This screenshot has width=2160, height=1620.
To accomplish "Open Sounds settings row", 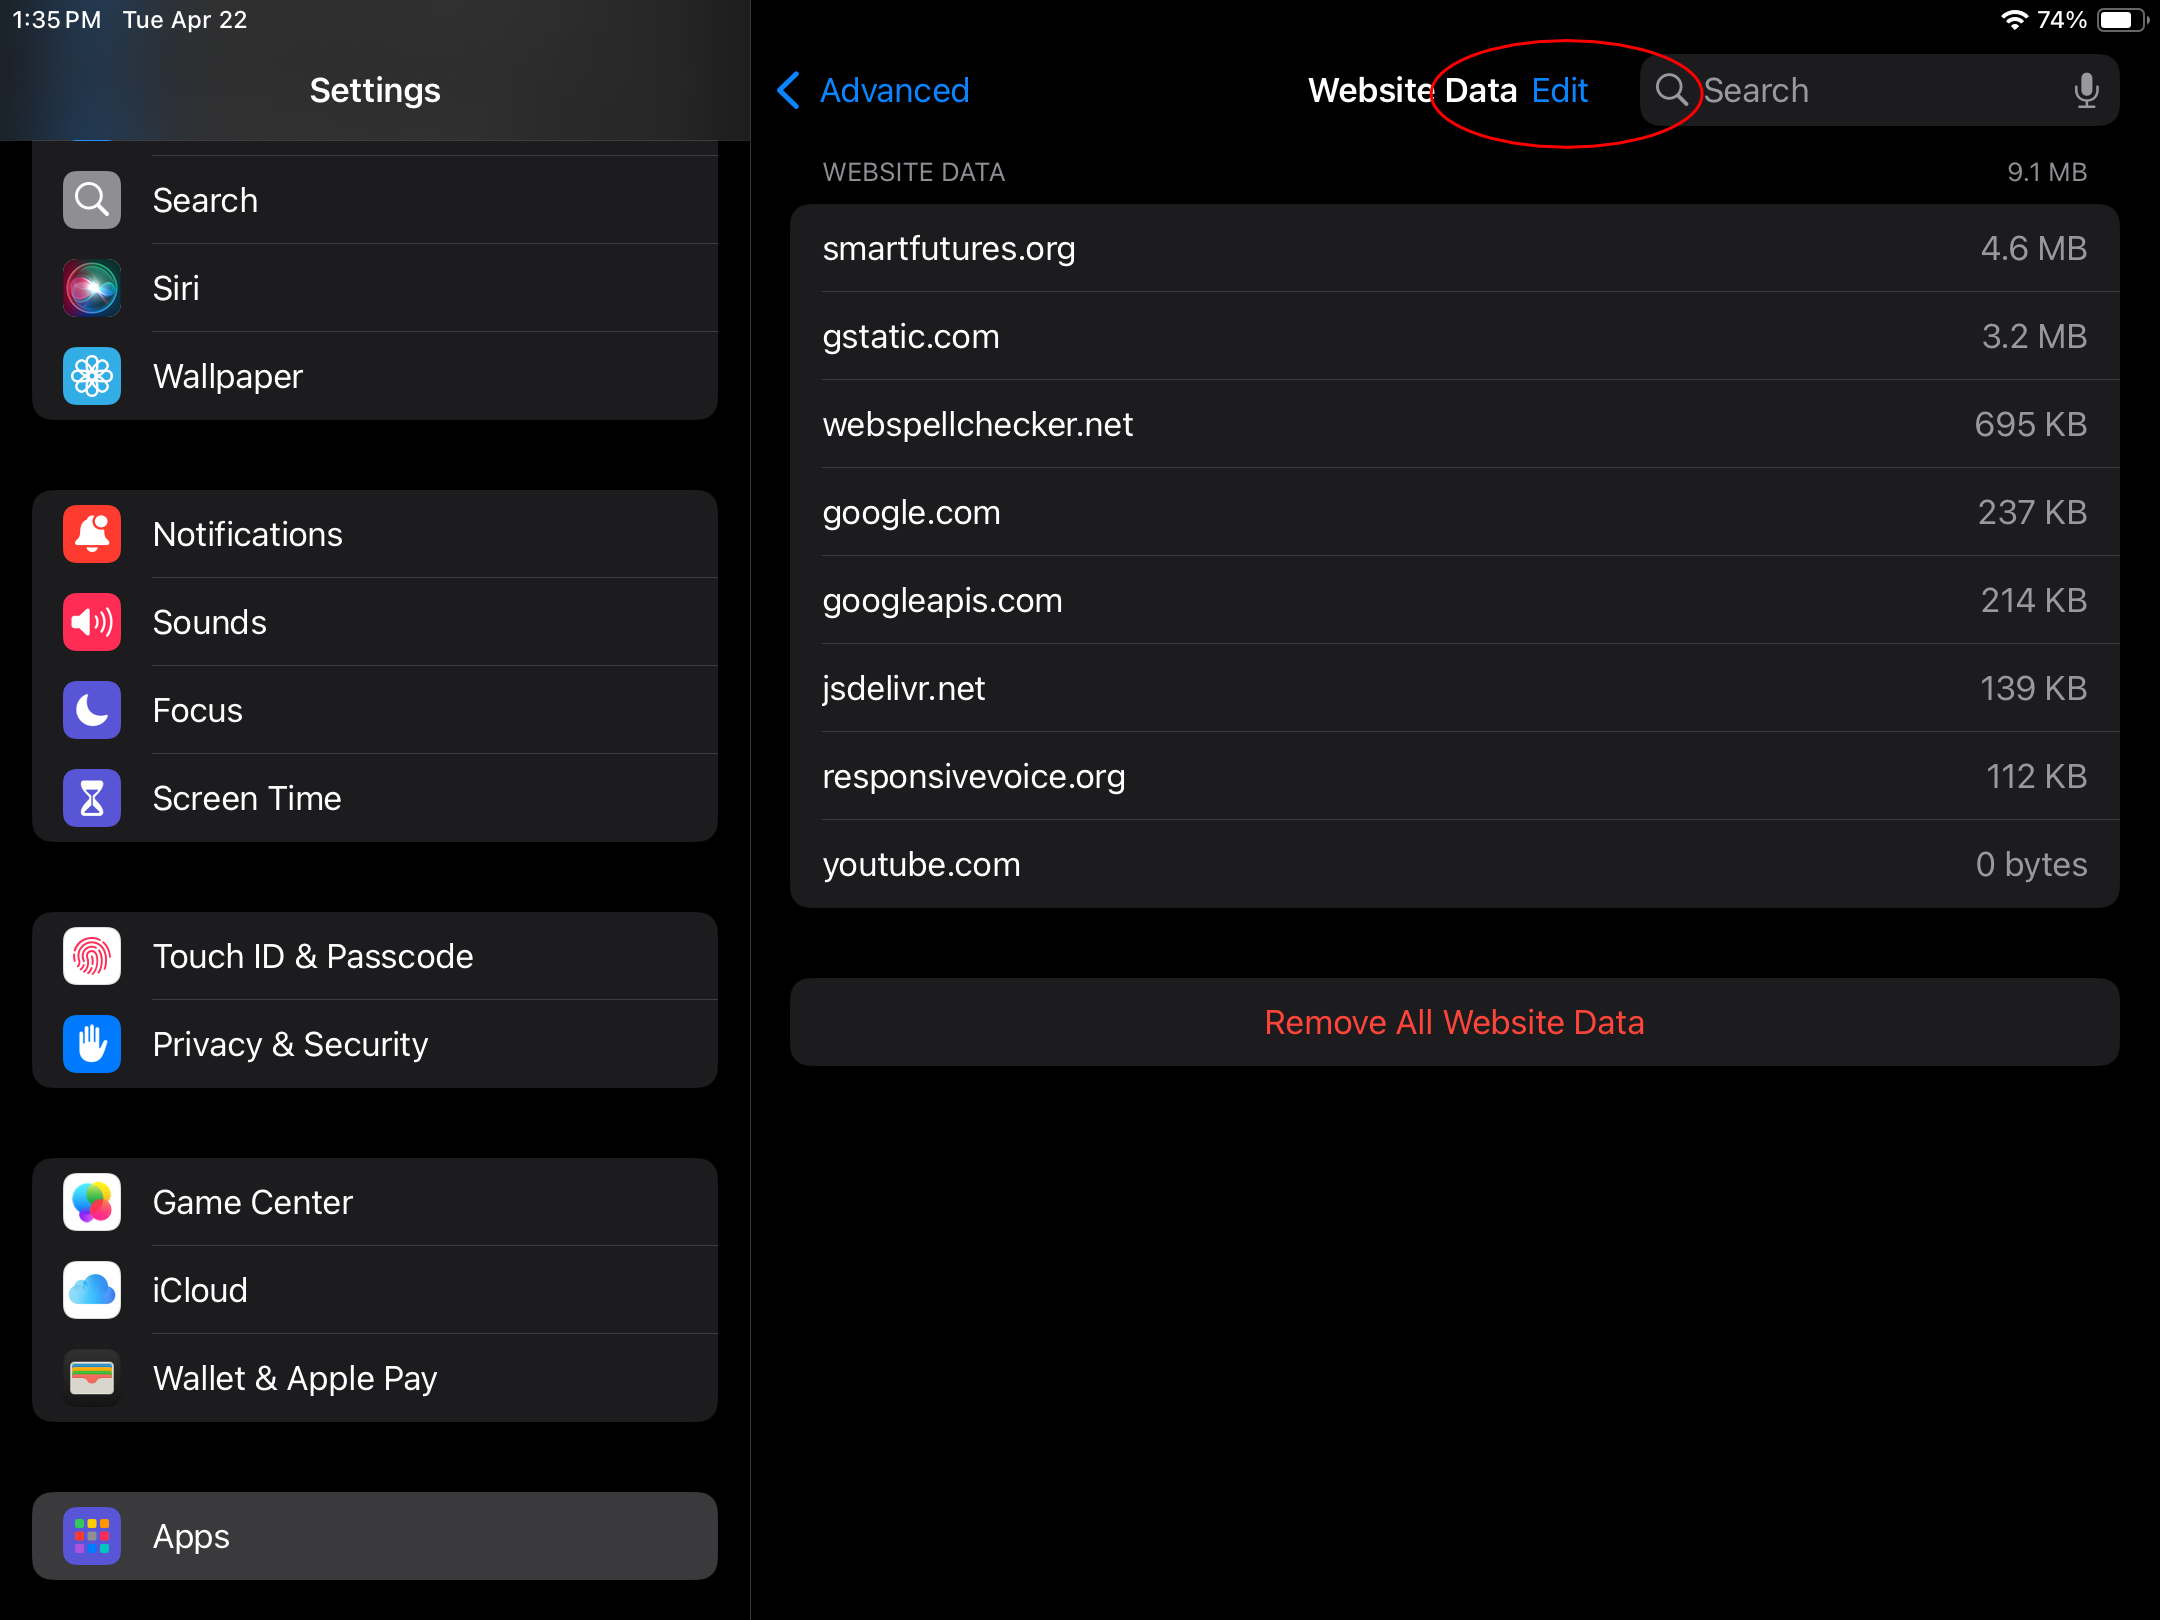I will pyautogui.click(x=375, y=622).
